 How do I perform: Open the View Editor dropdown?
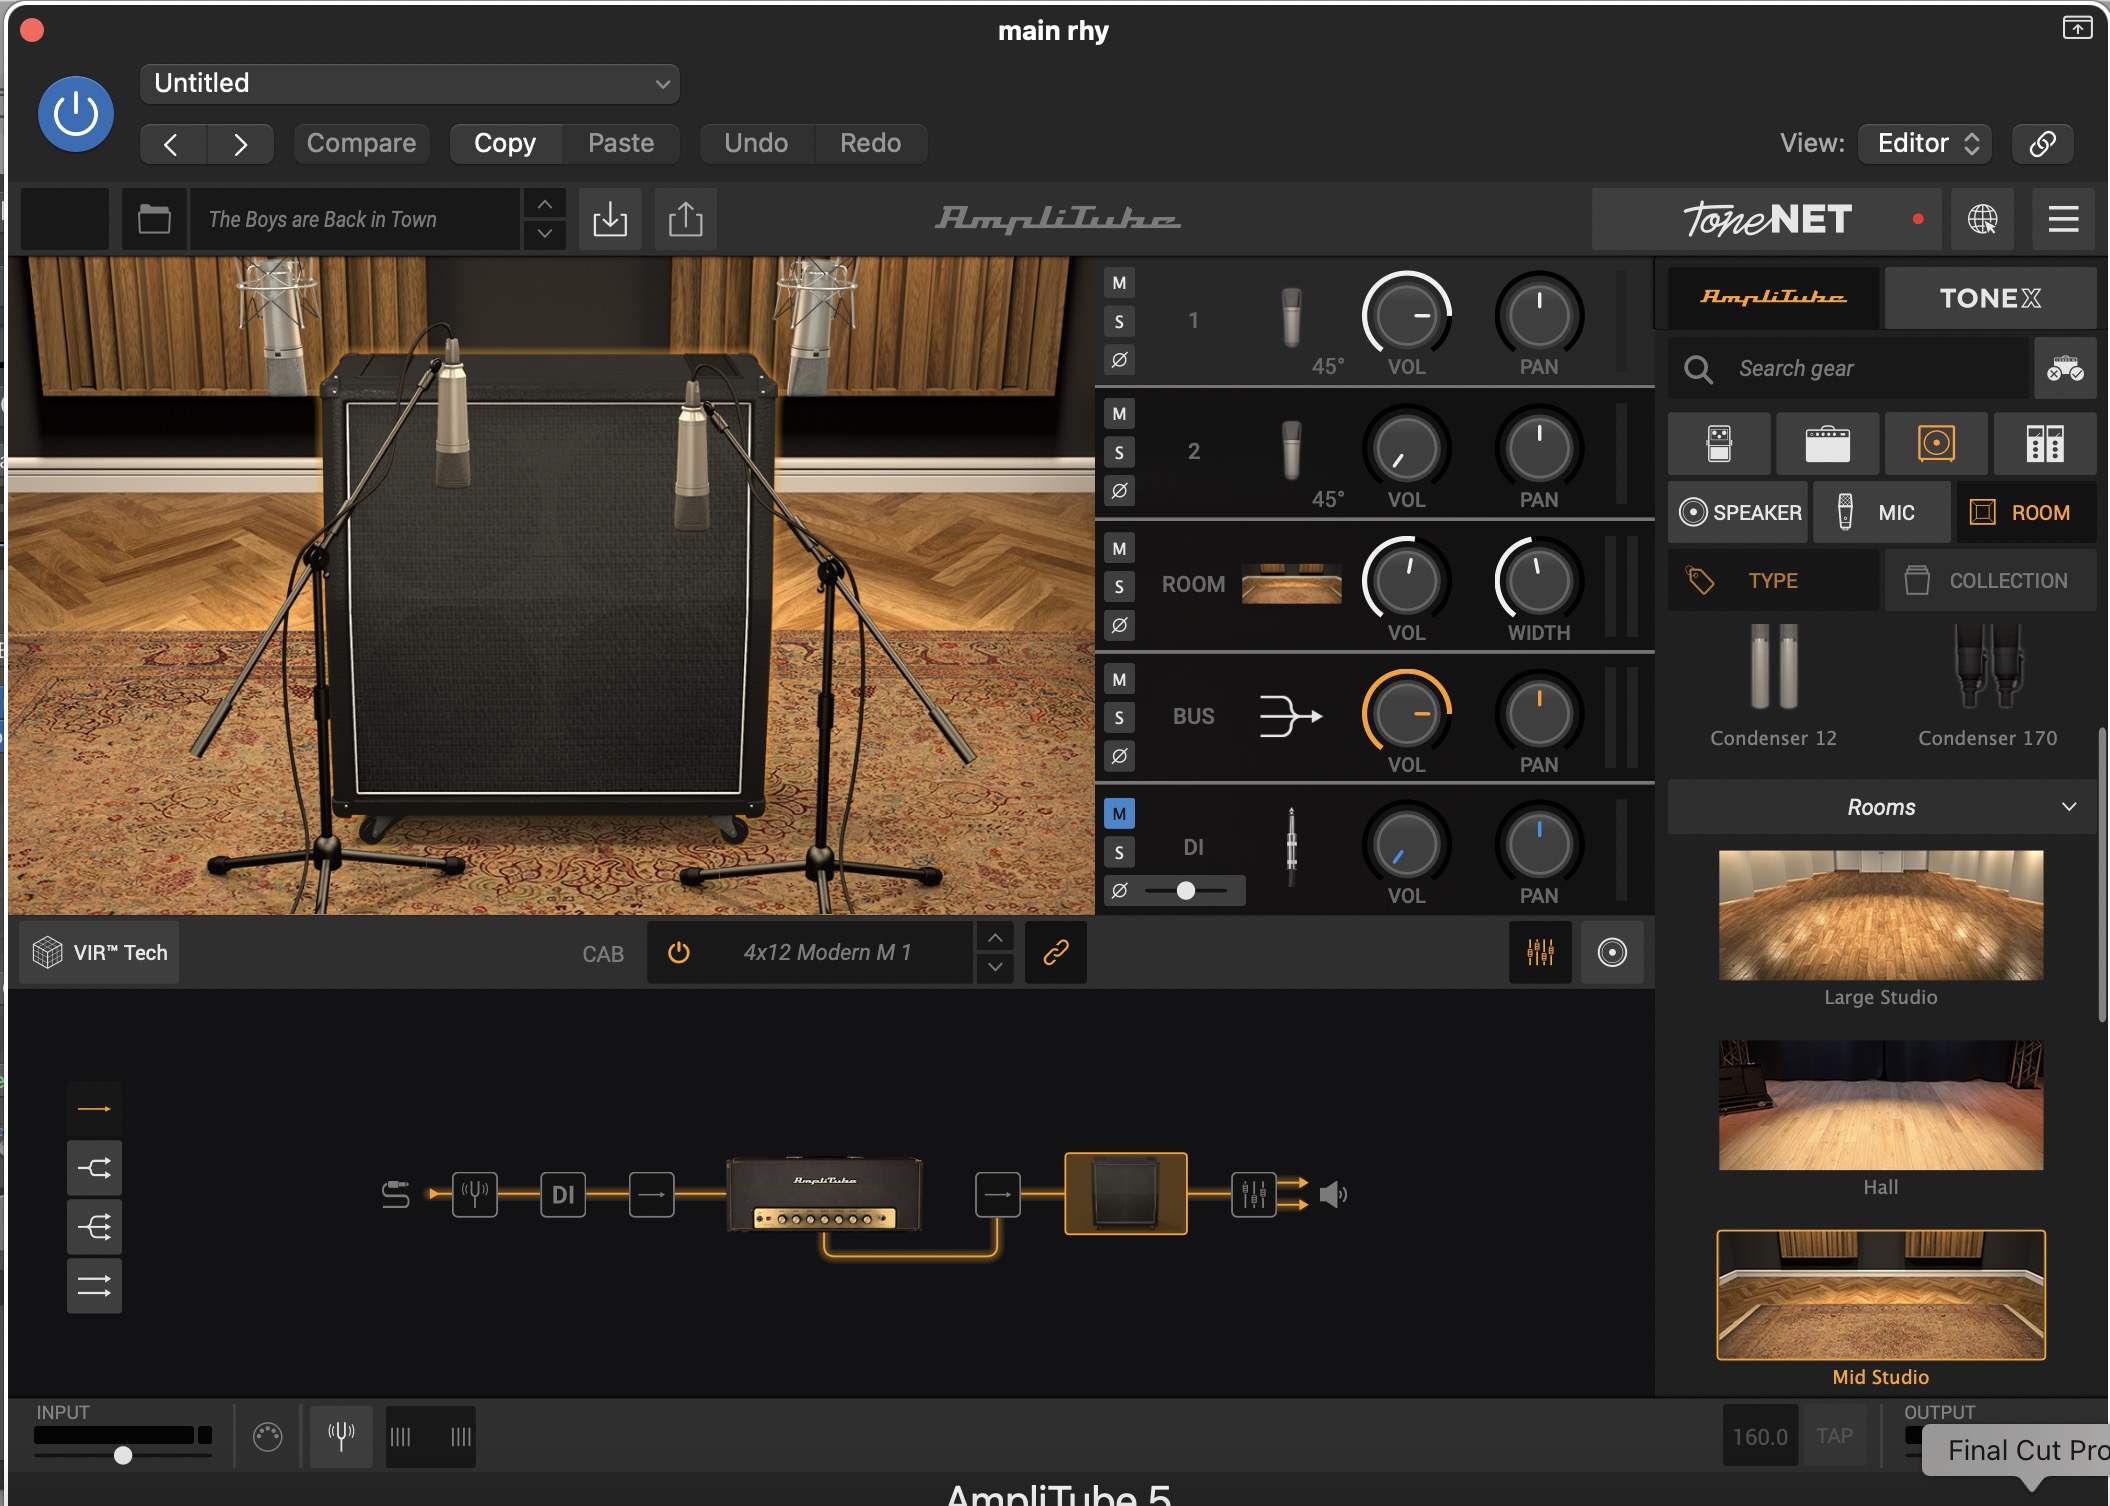pyautogui.click(x=1925, y=143)
